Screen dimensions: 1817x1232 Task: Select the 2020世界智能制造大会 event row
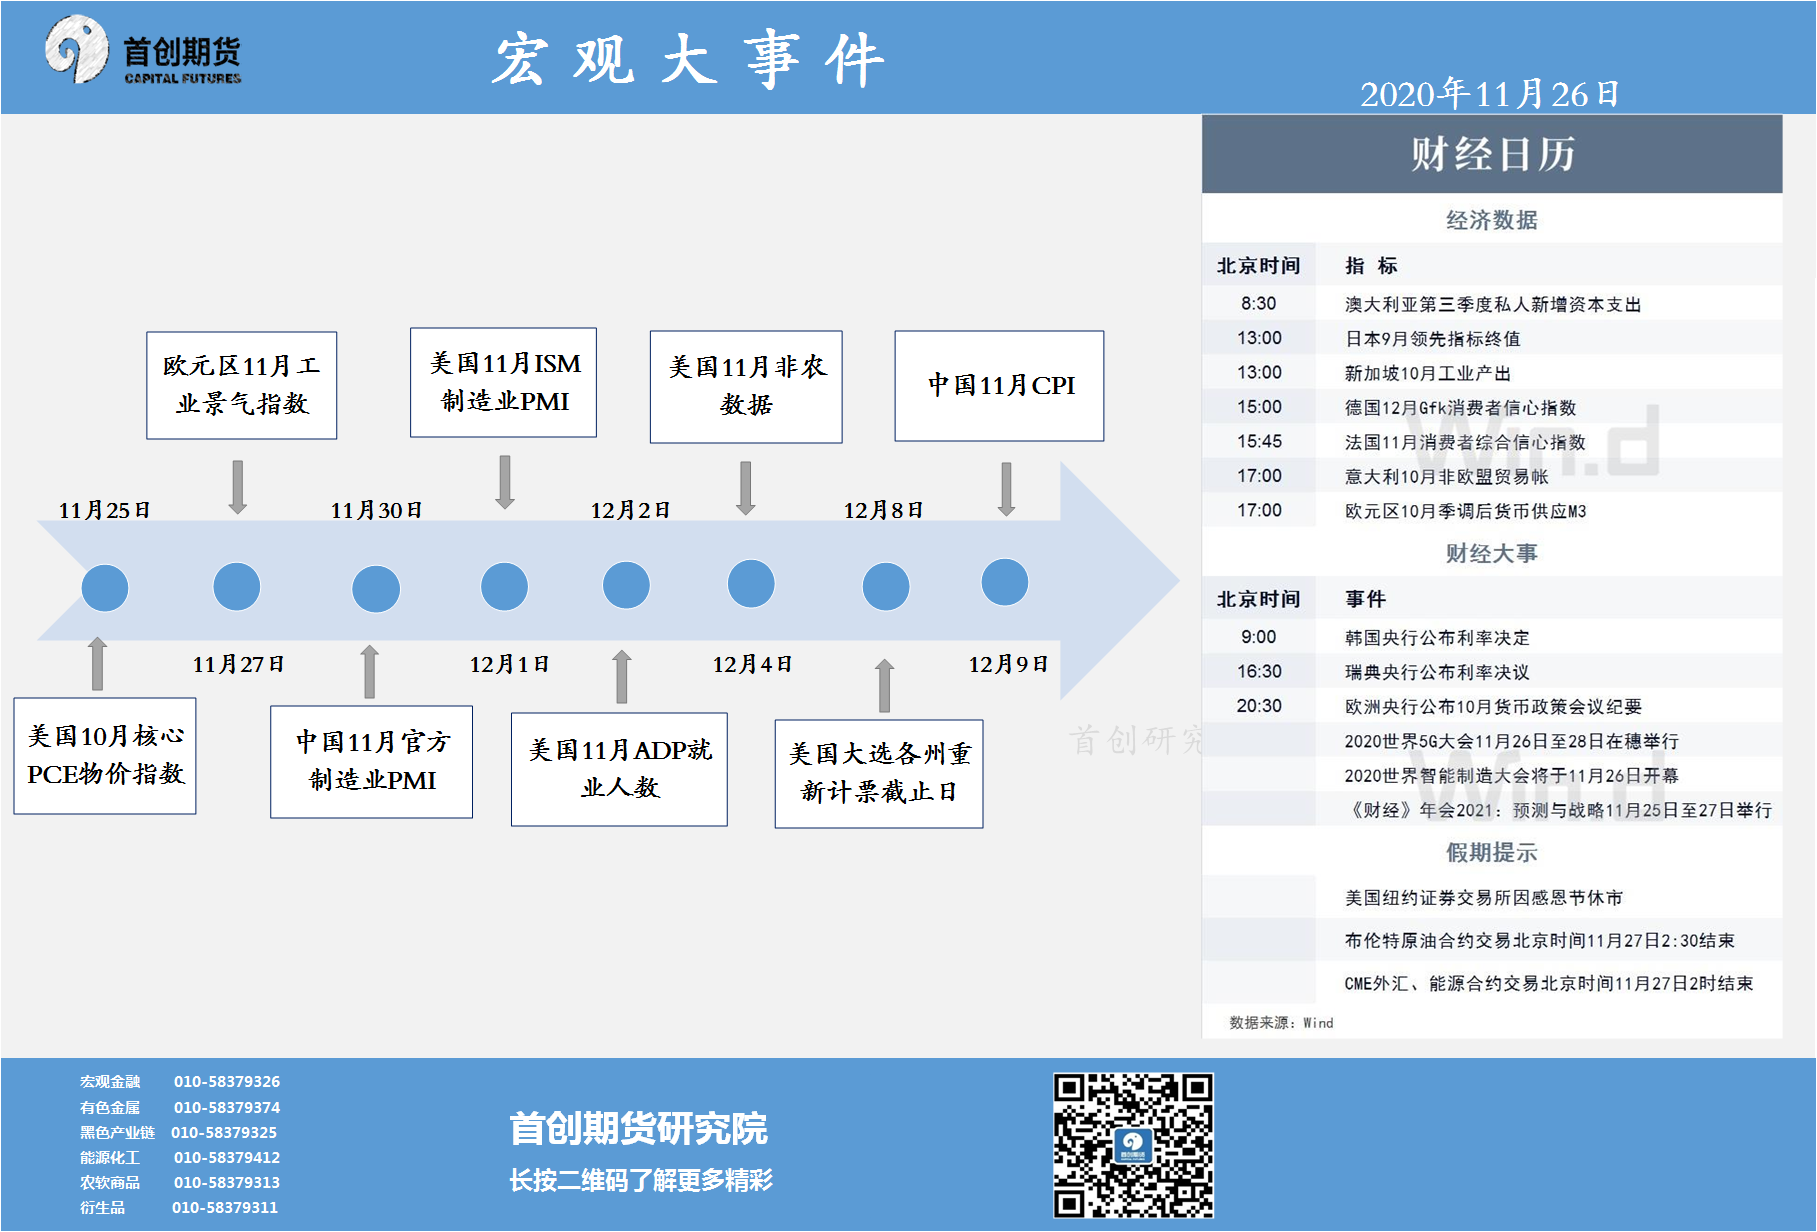(1492, 775)
